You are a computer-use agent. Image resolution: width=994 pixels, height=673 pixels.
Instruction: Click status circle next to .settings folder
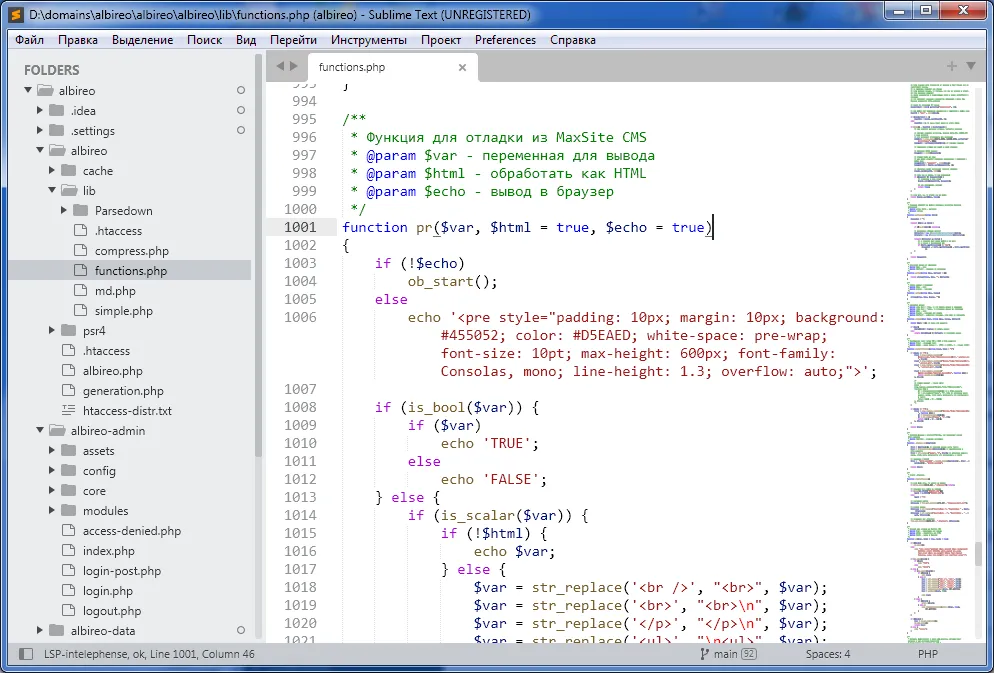[x=240, y=131]
